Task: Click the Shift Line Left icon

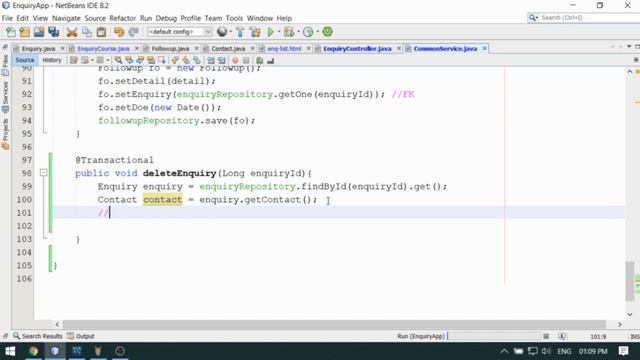Action: (211, 60)
